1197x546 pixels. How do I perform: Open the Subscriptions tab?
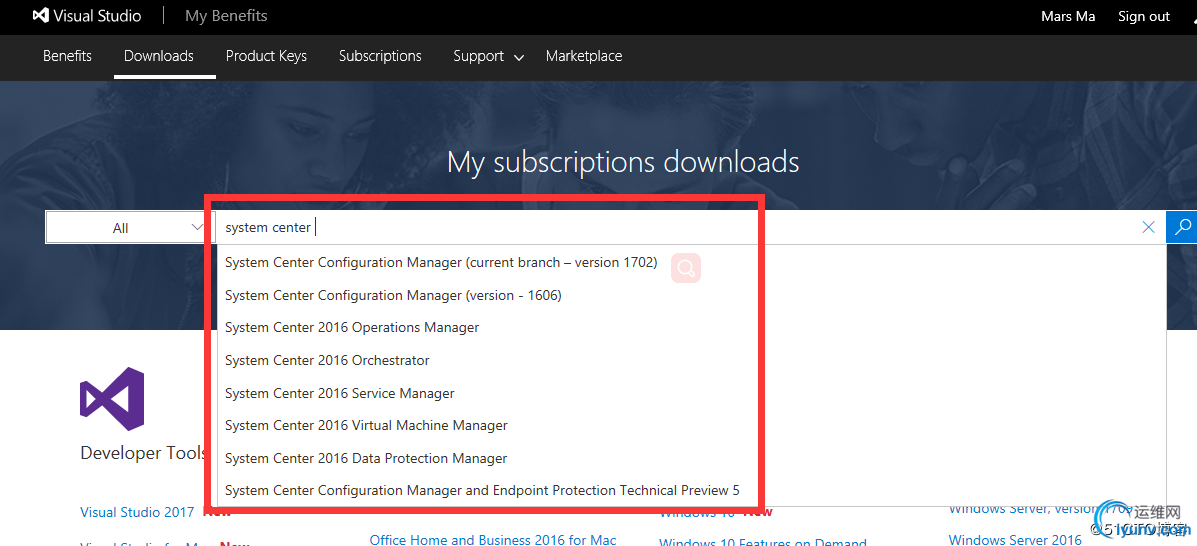click(x=380, y=56)
